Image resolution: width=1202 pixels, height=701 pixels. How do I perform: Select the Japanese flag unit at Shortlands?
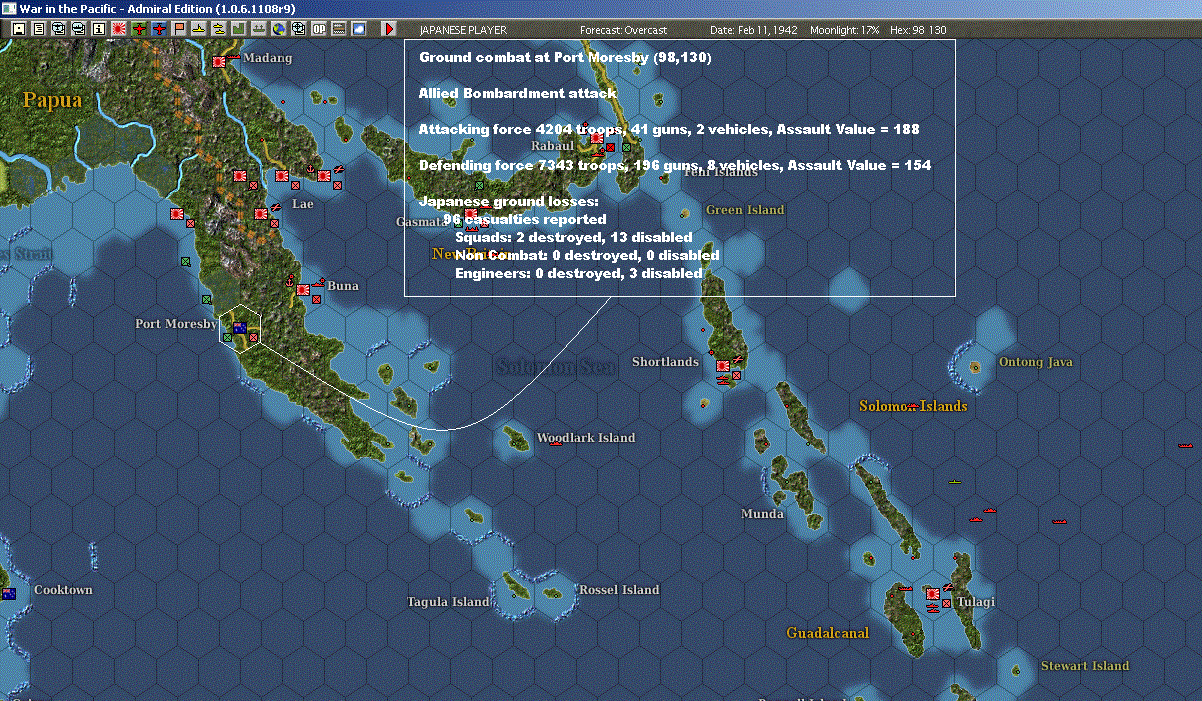[724, 367]
